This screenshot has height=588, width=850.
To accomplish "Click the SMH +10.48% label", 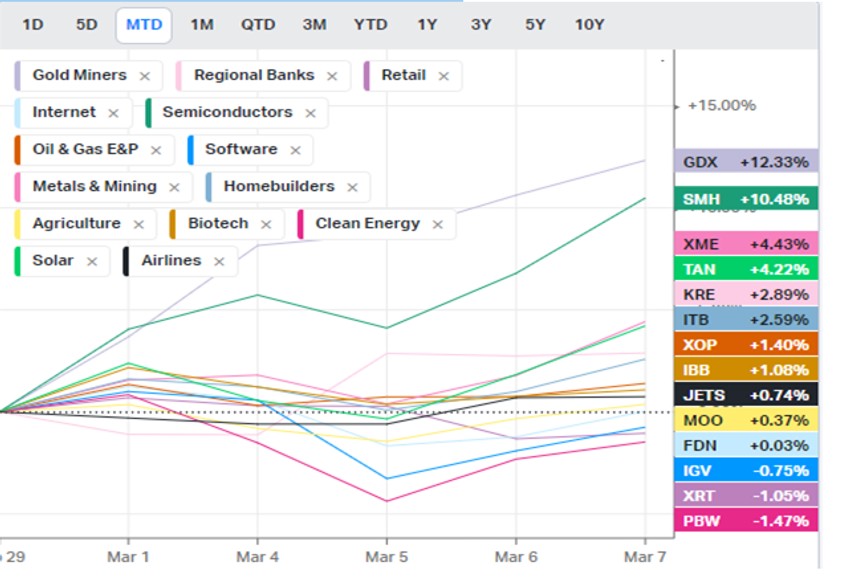I will (746, 199).
